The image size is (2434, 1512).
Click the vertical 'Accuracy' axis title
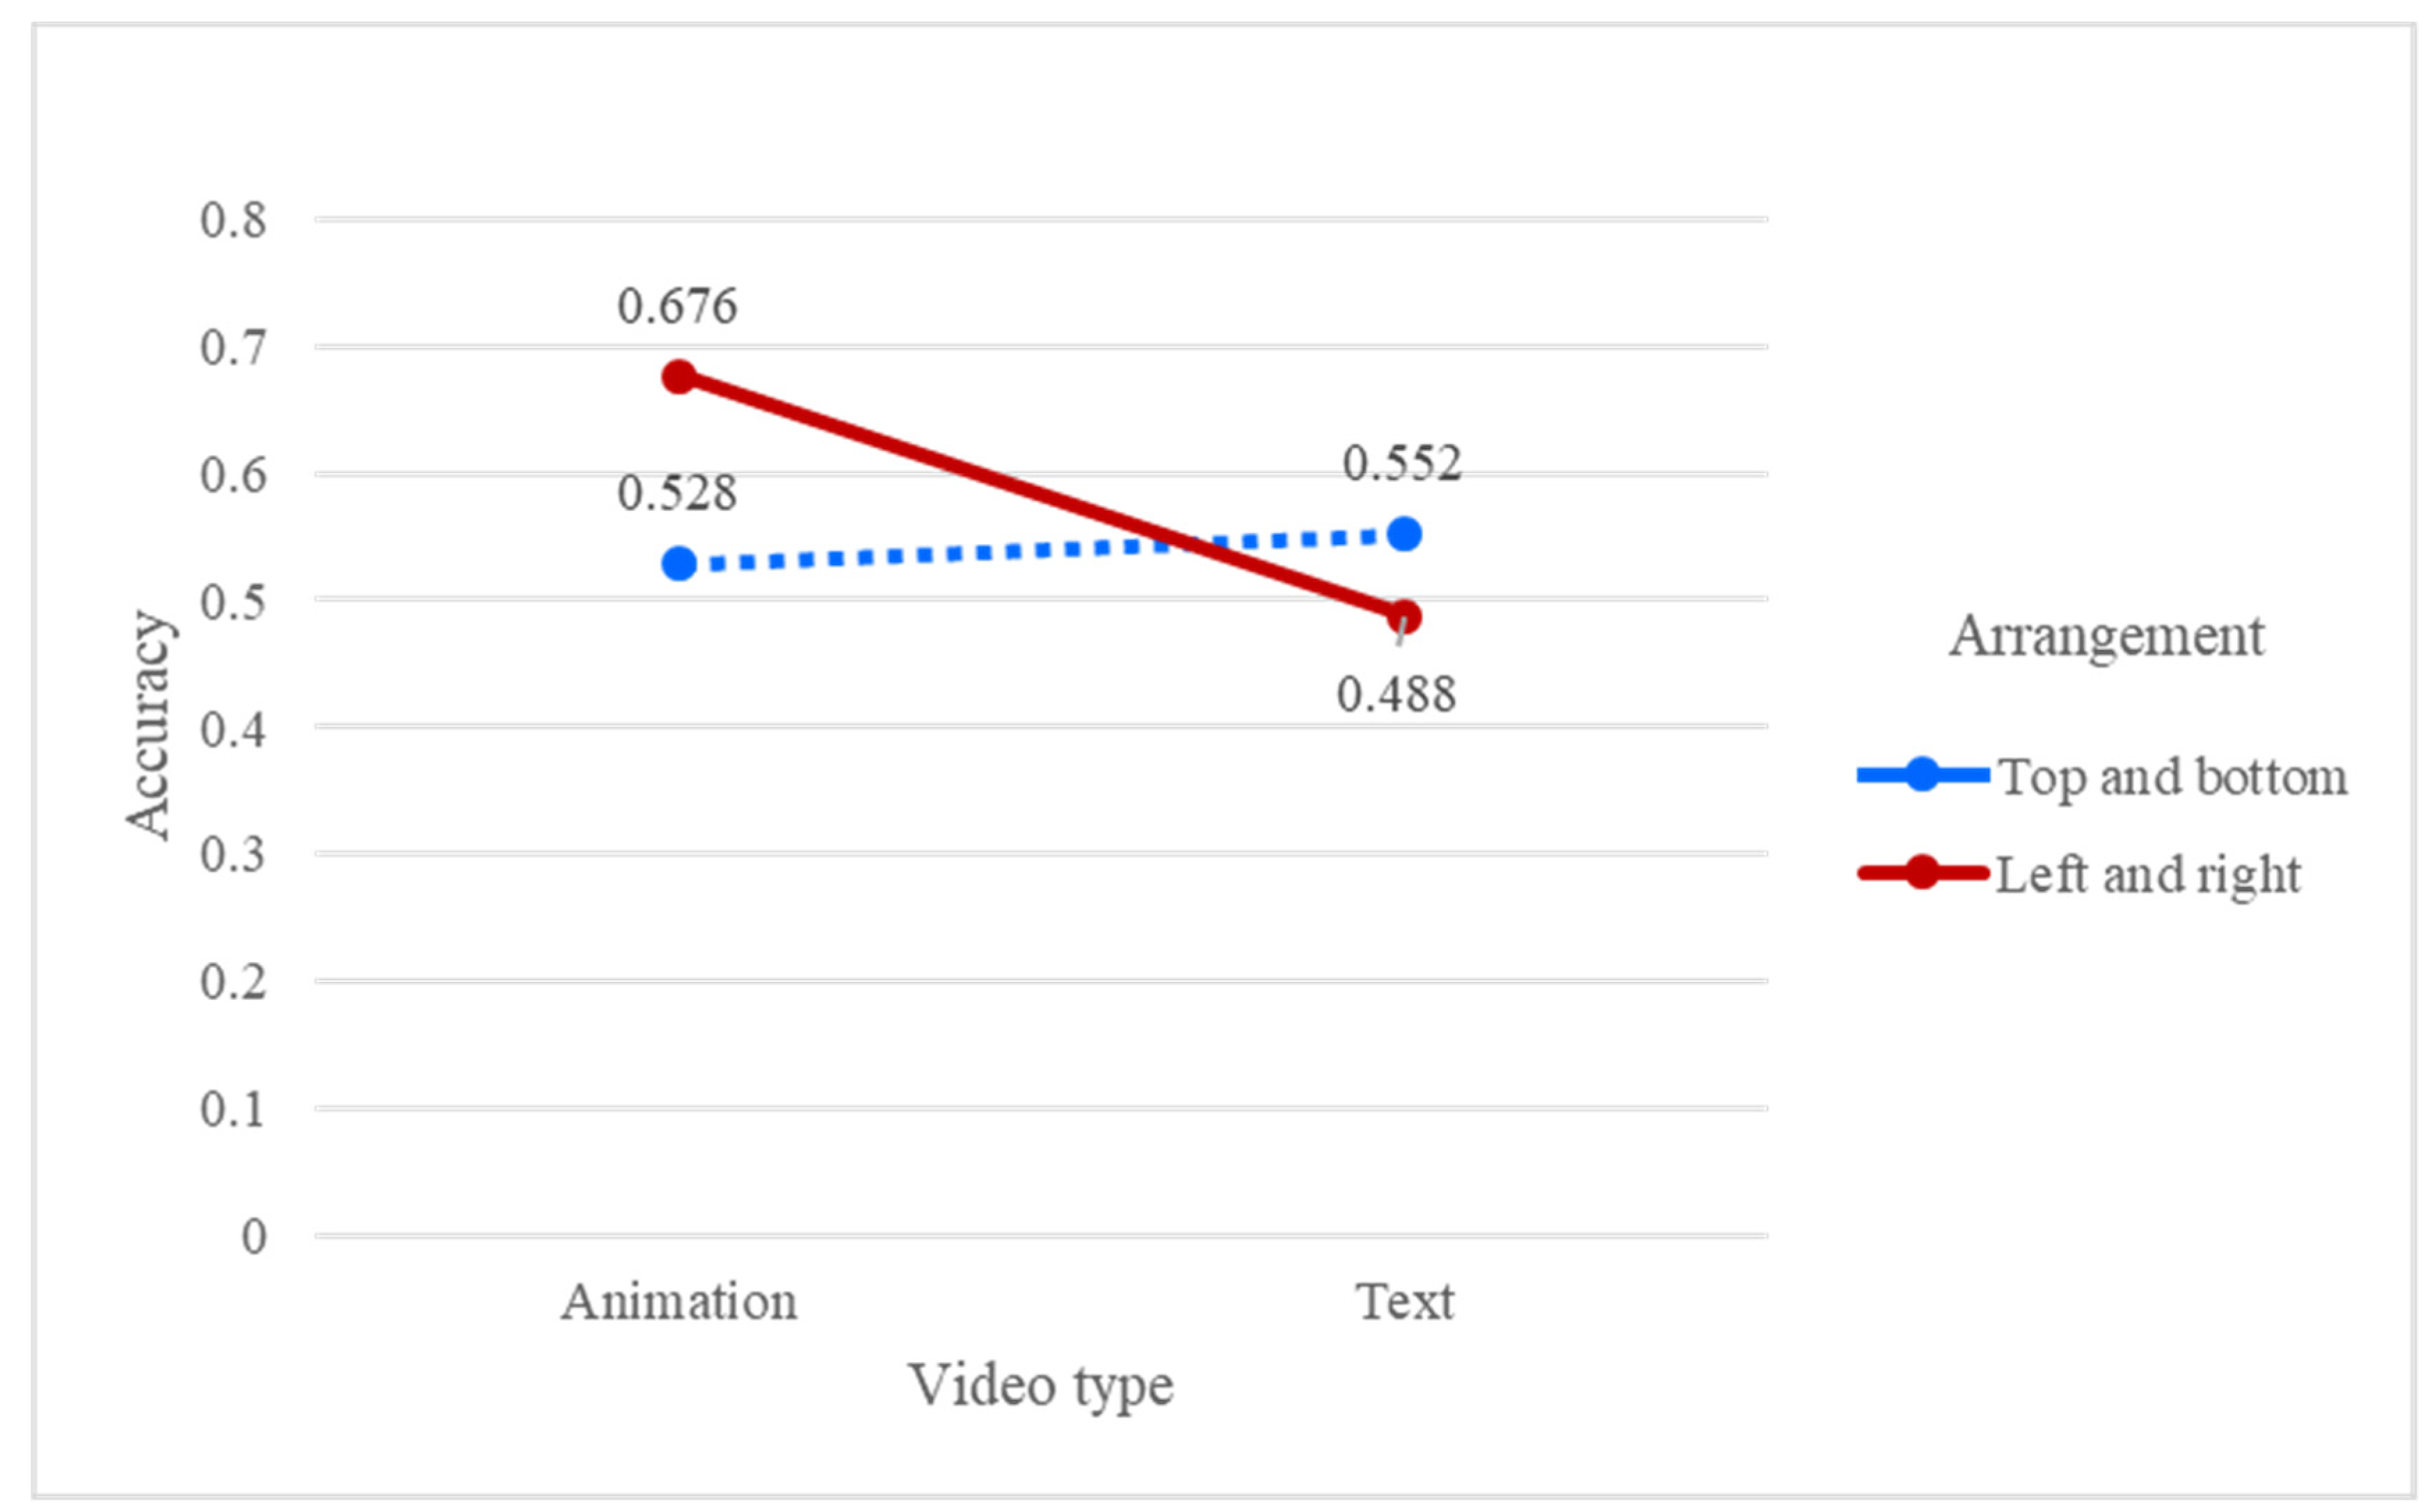(149, 725)
